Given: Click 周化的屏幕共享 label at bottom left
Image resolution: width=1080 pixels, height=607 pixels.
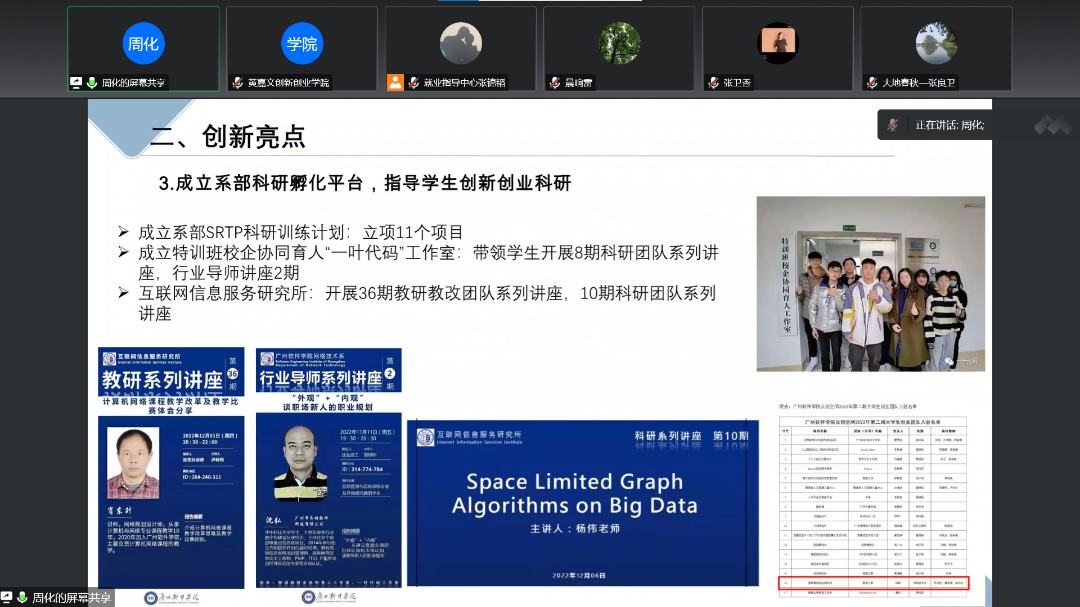Looking at the screenshot, I should pyautogui.click(x=71, y=598).
